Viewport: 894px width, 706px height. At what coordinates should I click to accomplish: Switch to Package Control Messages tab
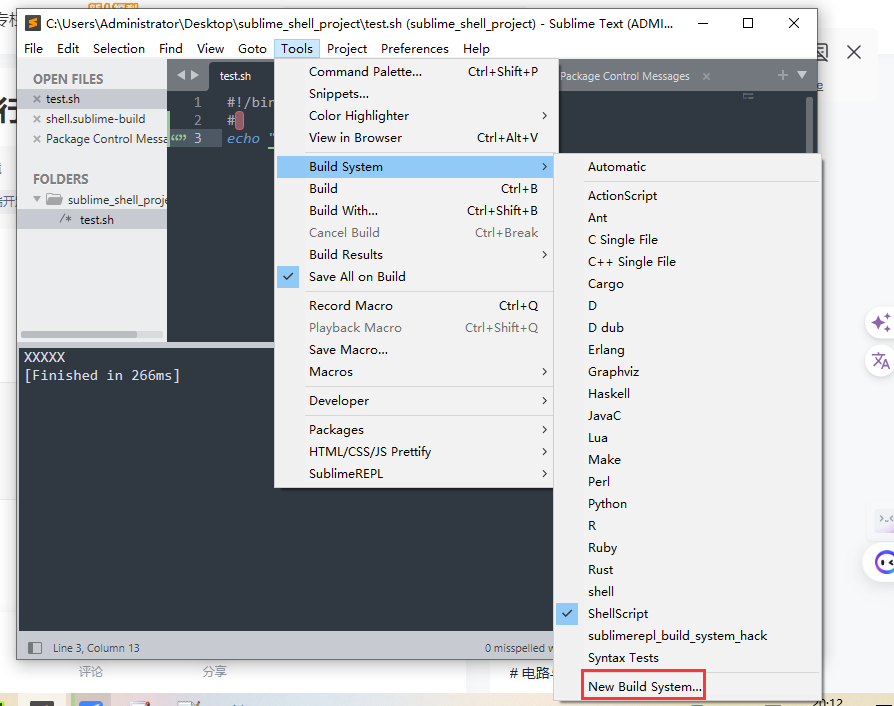point(624,76)
